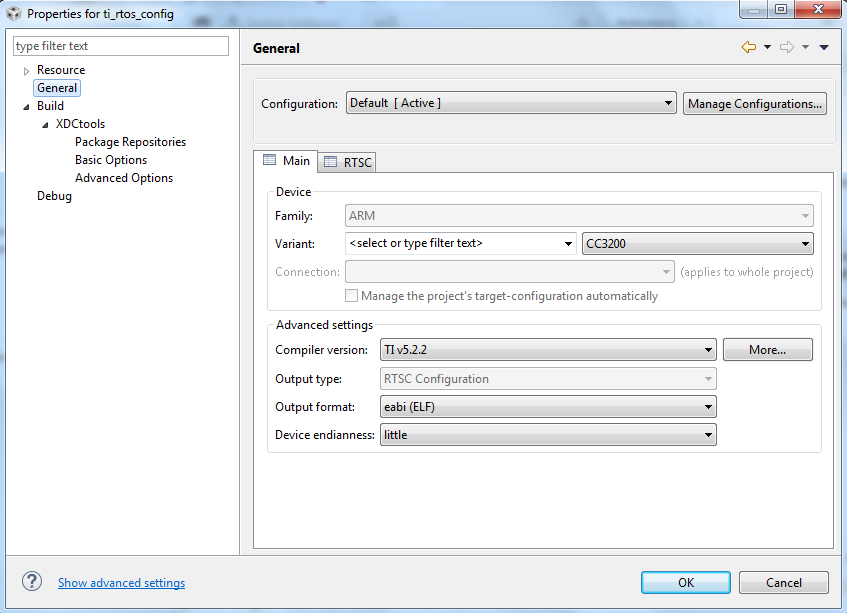Open the CC3200 variant dropdown

697,243
